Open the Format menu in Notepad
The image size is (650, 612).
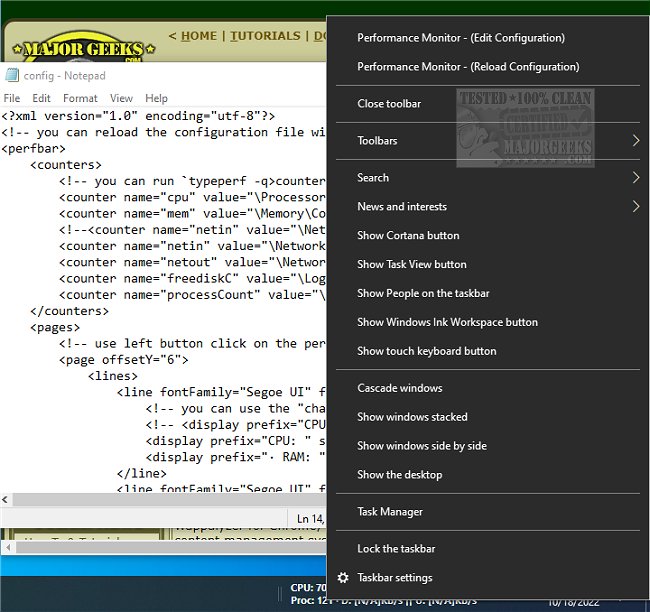pos(80,98)
